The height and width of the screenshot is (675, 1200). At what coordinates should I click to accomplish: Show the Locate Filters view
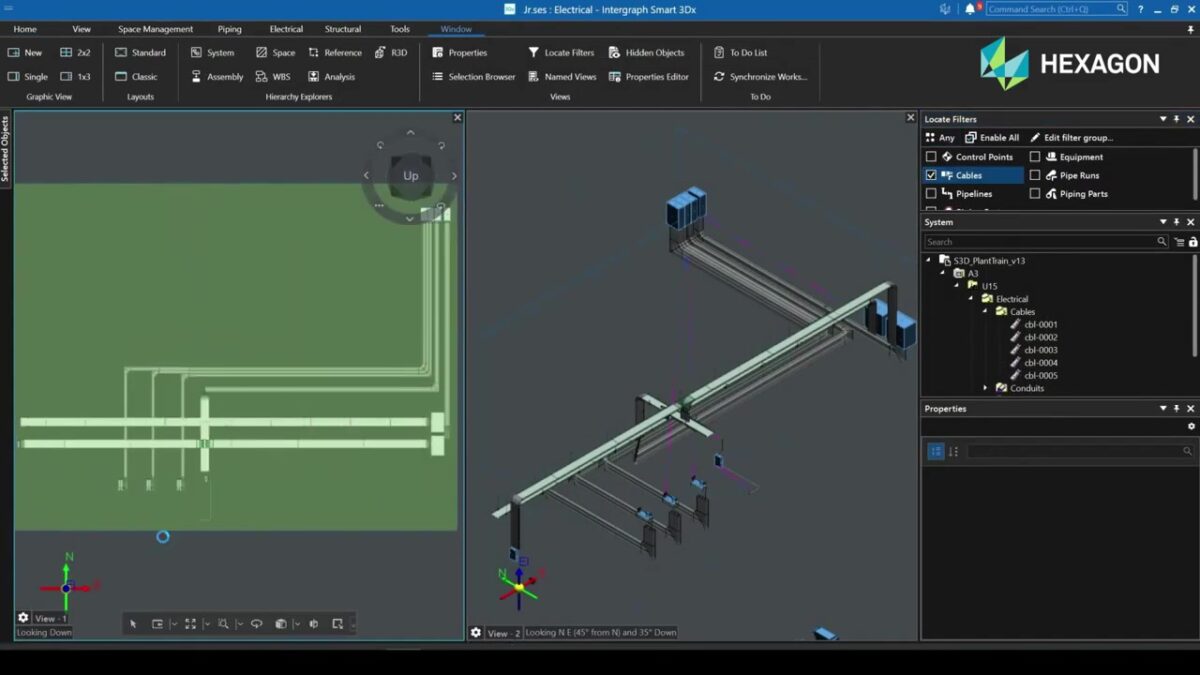click(x=561, y=52)
